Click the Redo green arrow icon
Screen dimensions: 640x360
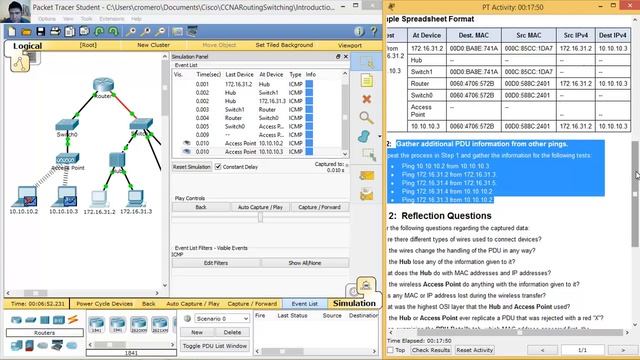pos(113,31)
